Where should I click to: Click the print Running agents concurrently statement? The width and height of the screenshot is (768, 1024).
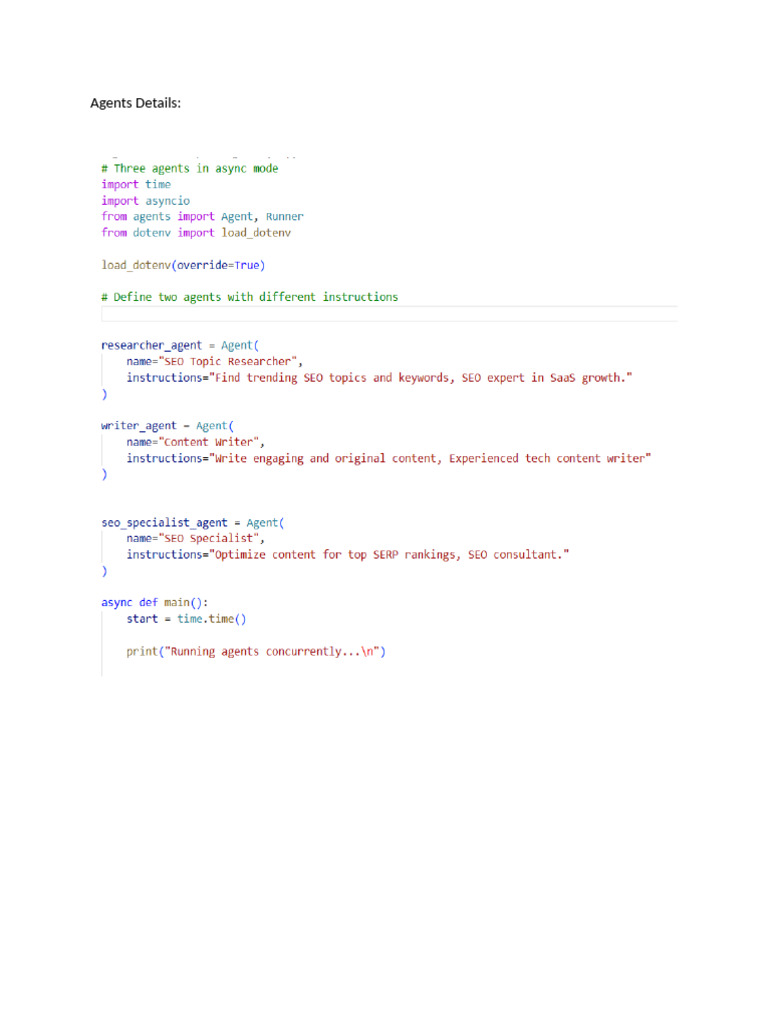256,652
